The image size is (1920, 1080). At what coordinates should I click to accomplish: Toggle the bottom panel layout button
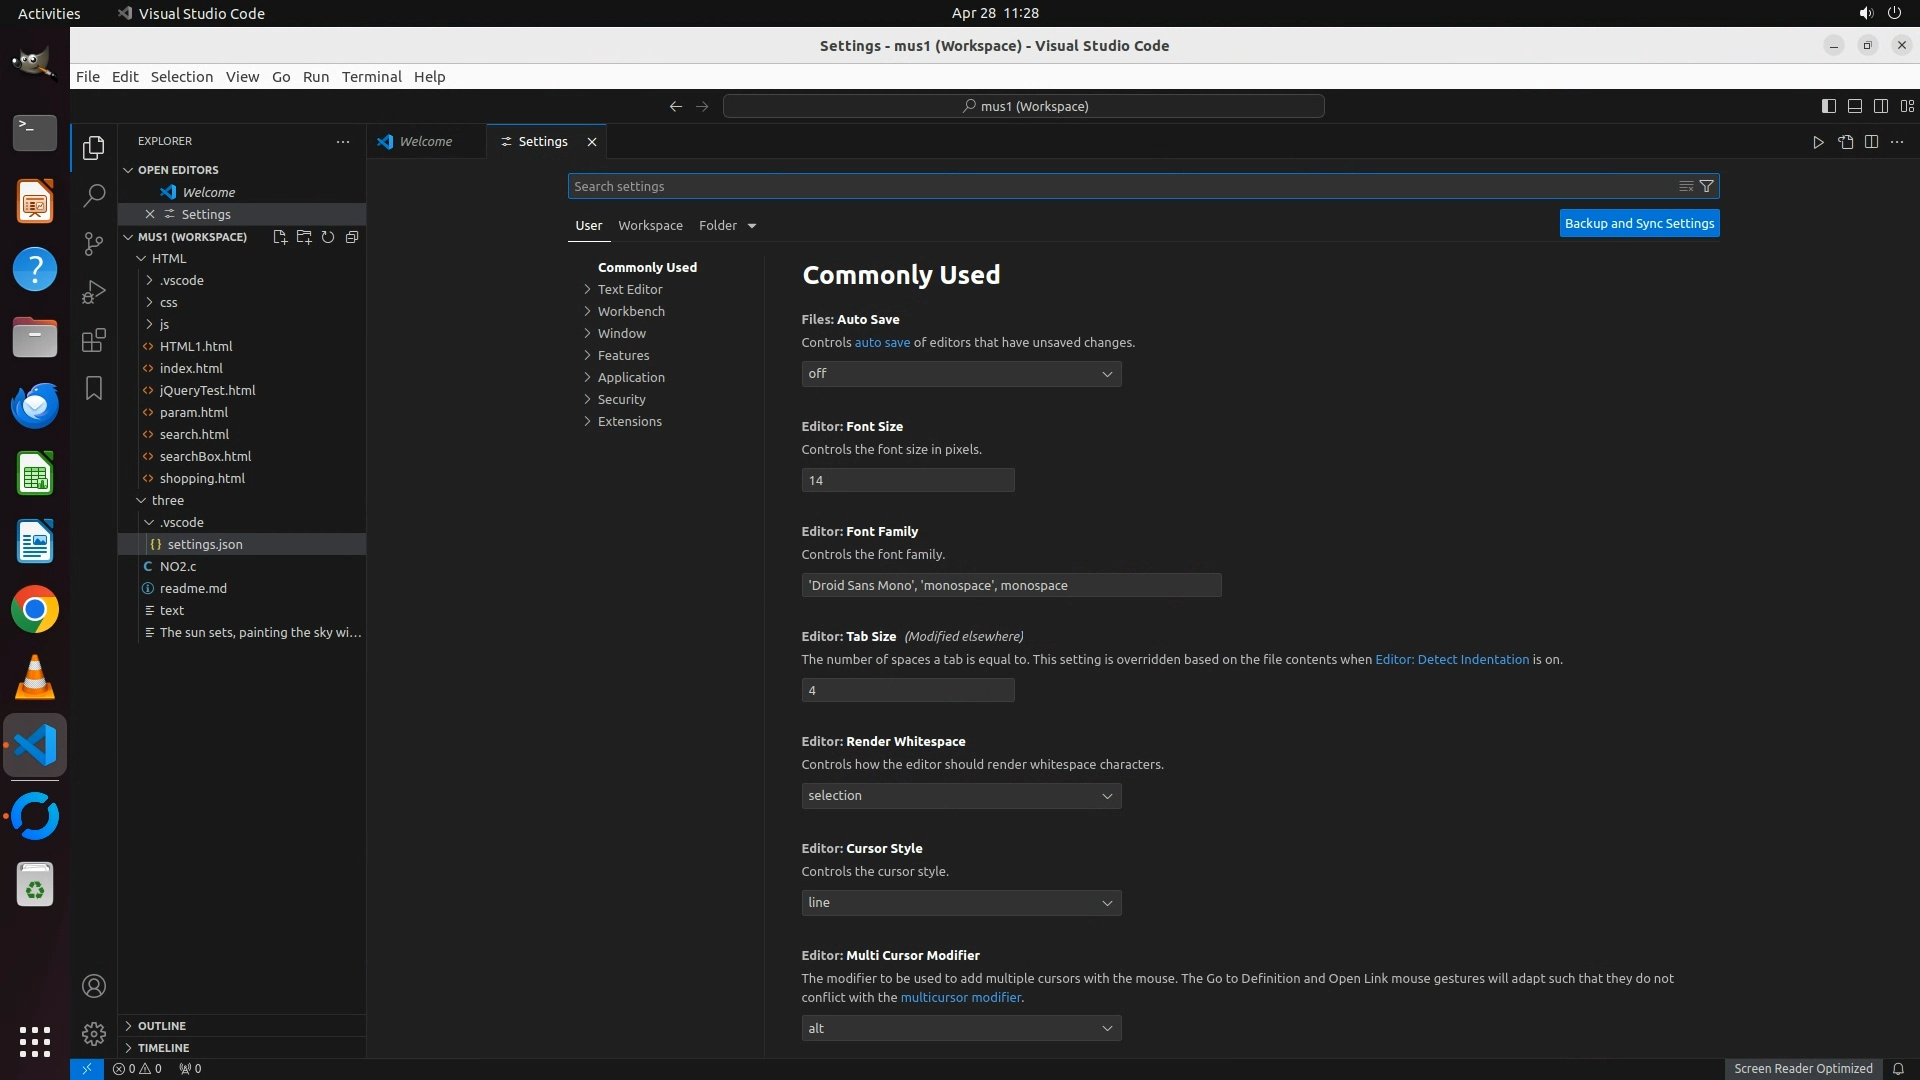point(1854,106)
